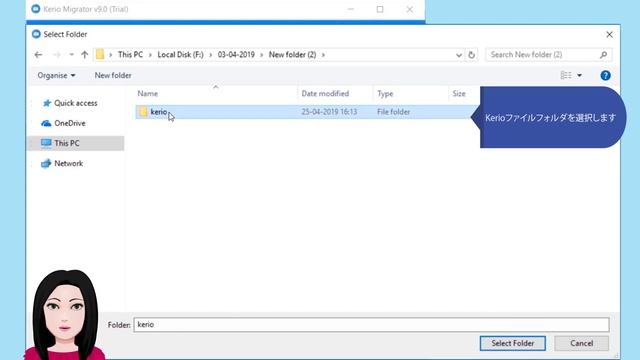Click the File folder type cell
The image size is (640, 360).
tap(393, 112)
